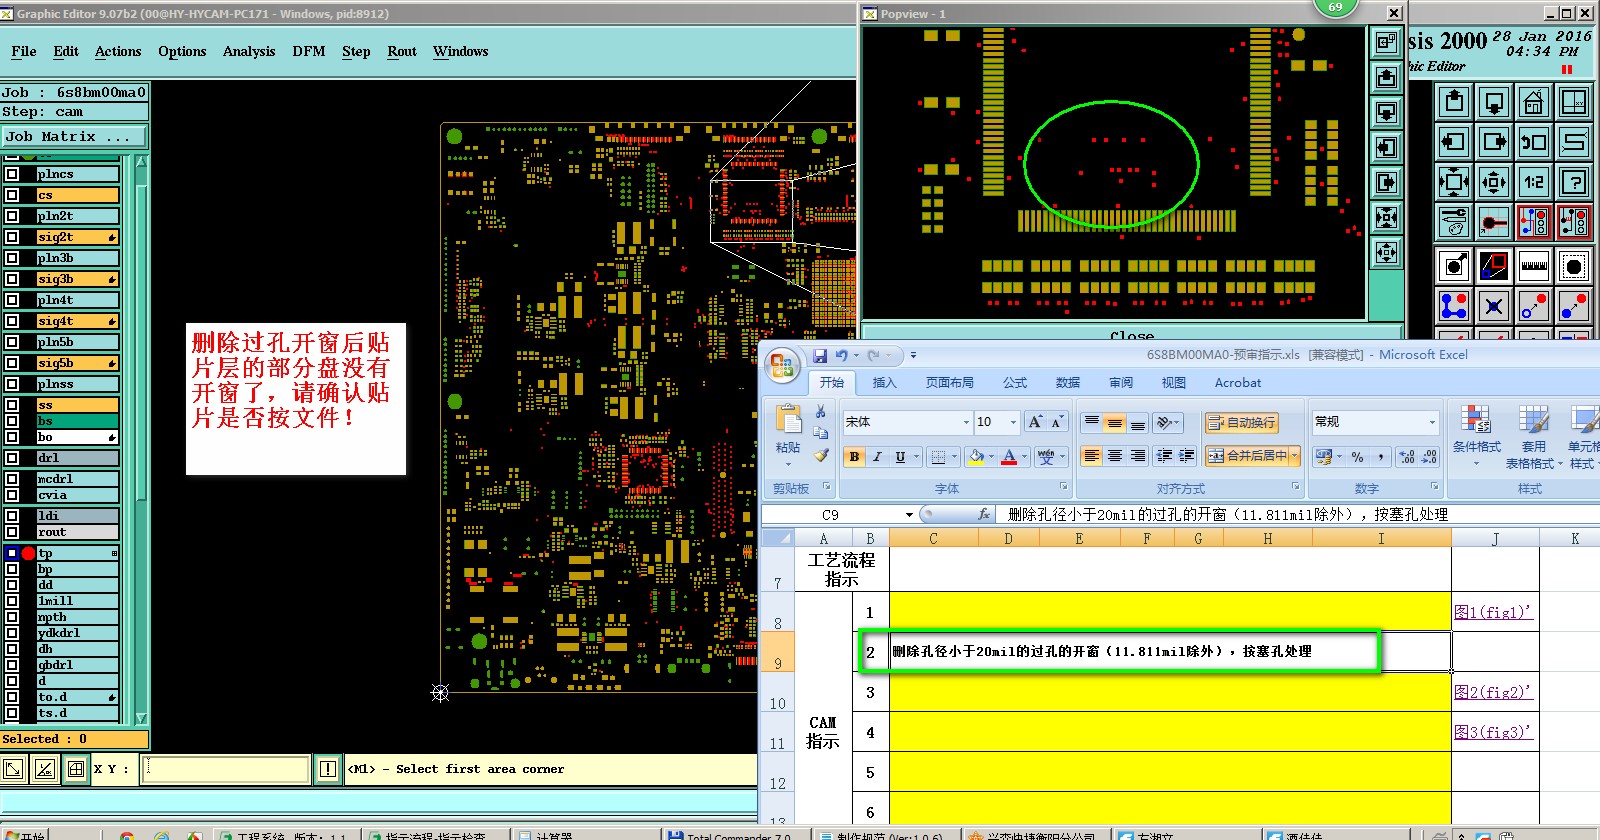This screenshot has height=840, width=1600.
Task: Click the X Y coordinate input field
Action: (226, 769)
